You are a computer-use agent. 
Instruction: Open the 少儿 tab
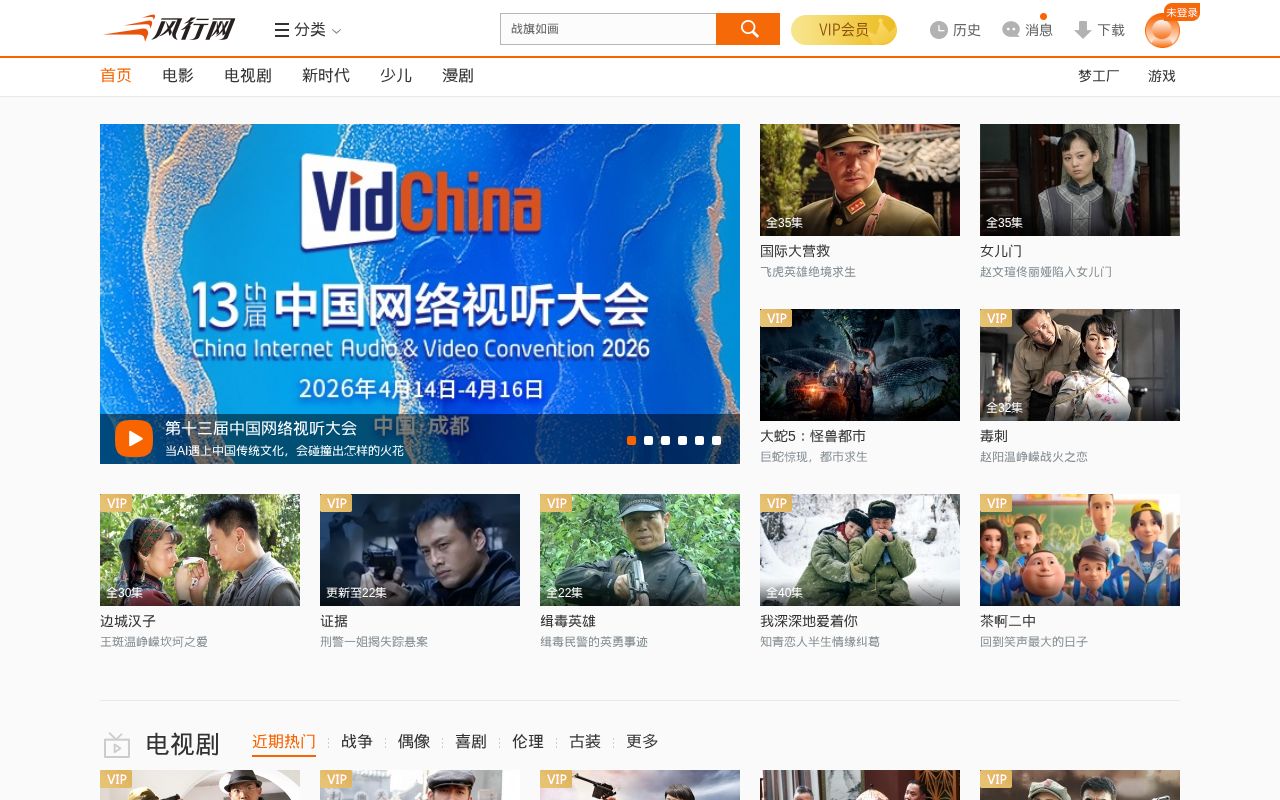tap(396, 75)
